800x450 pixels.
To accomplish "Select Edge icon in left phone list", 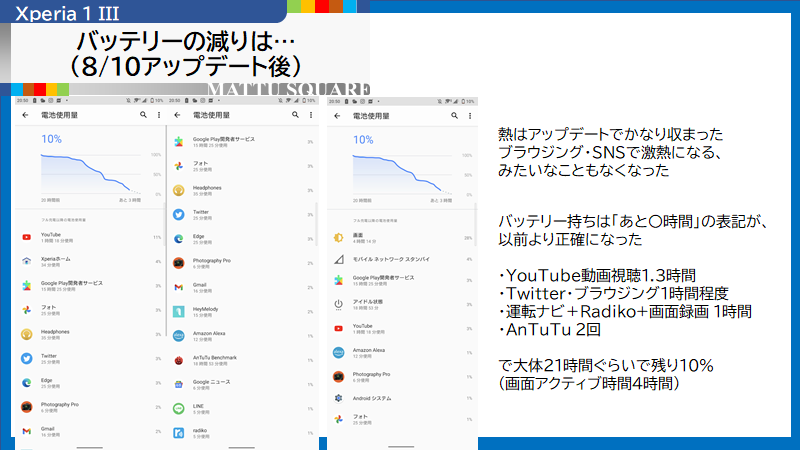I will pos(27,383).
